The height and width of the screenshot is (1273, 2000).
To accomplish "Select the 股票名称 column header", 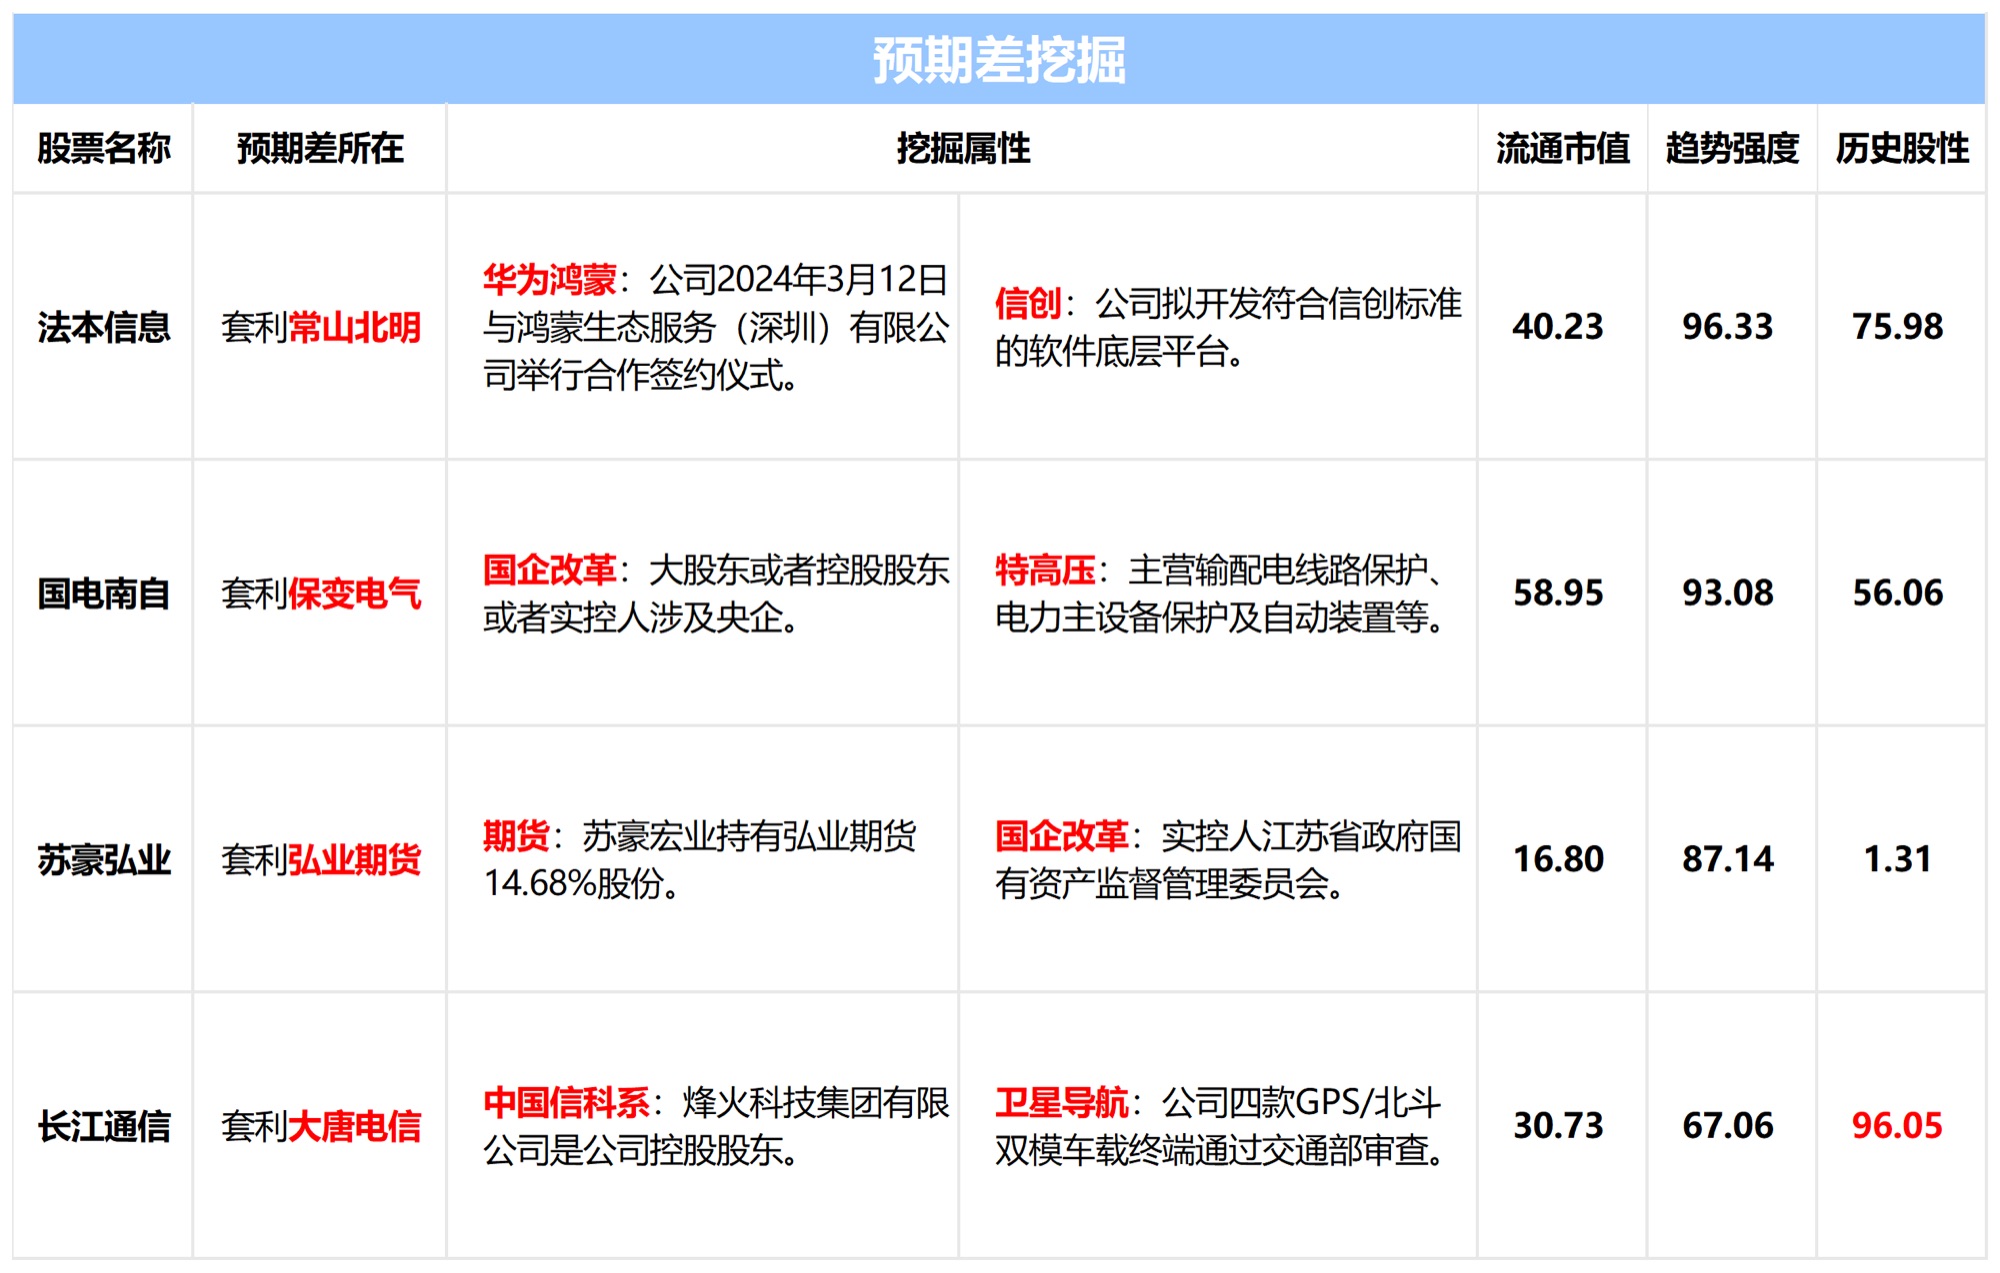I will point(104,148).
